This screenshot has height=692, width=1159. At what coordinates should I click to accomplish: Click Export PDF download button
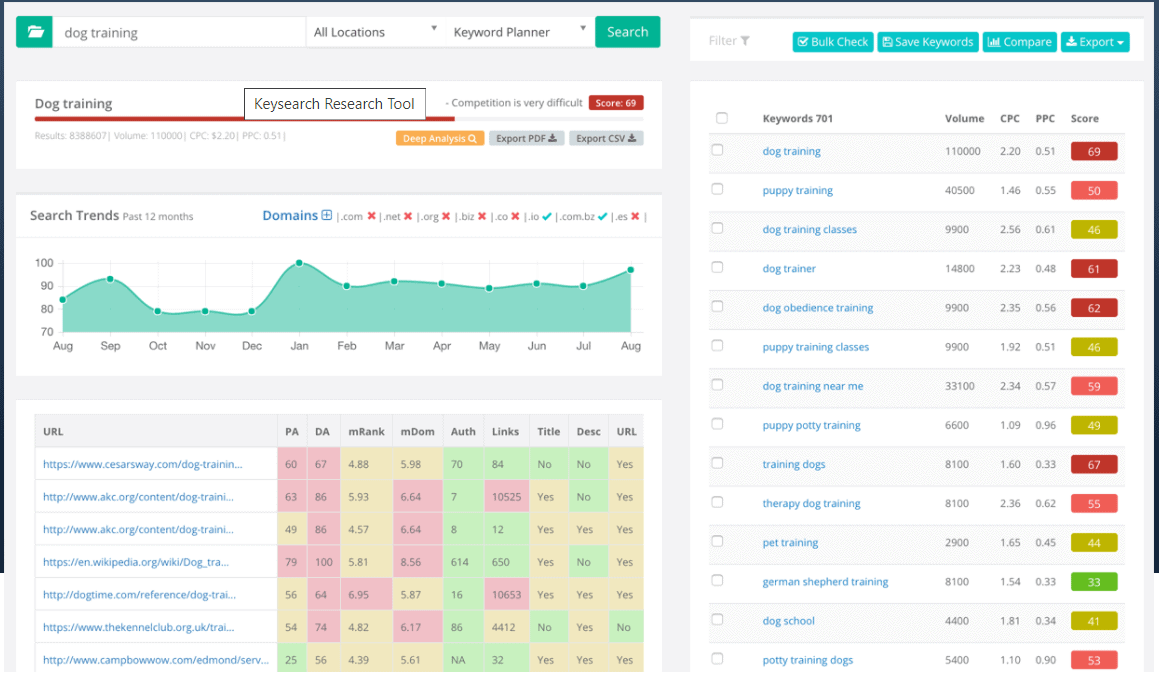526,139
